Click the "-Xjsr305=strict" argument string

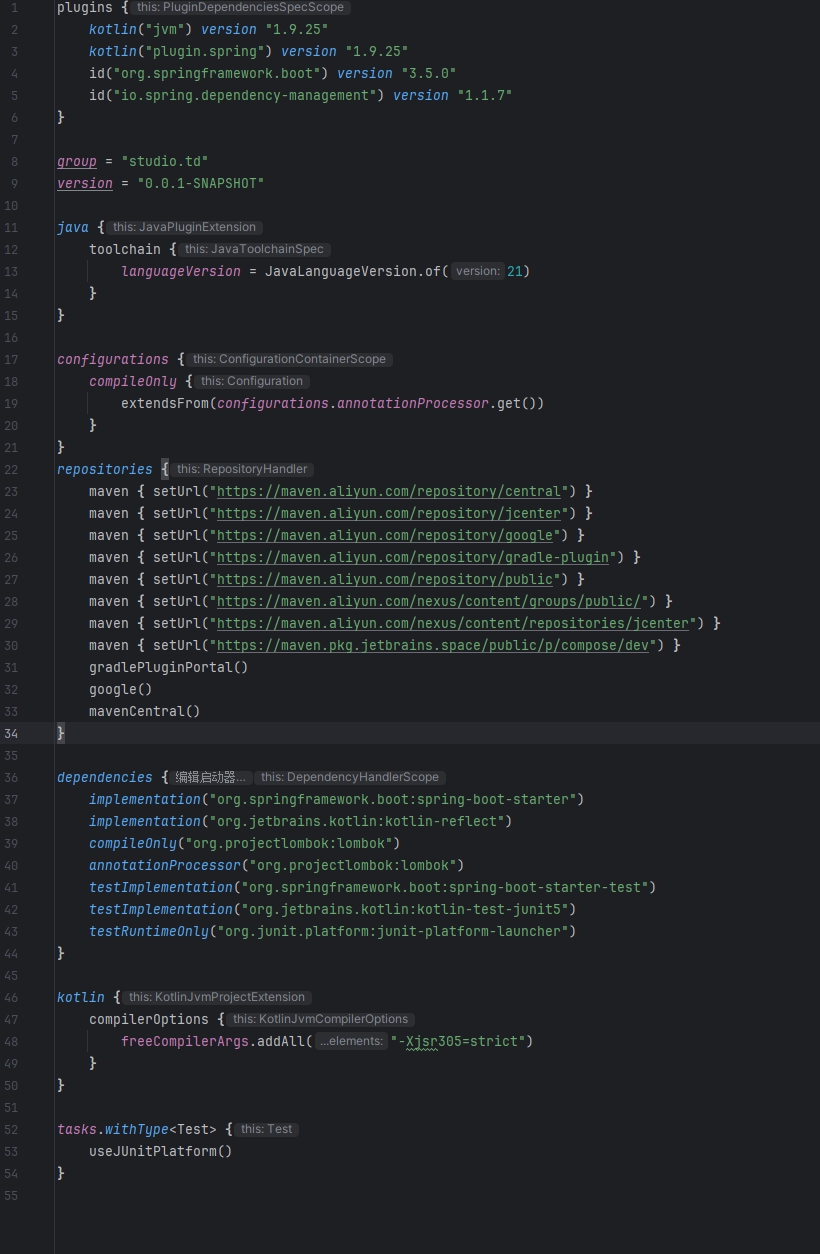click(457, 1041)
